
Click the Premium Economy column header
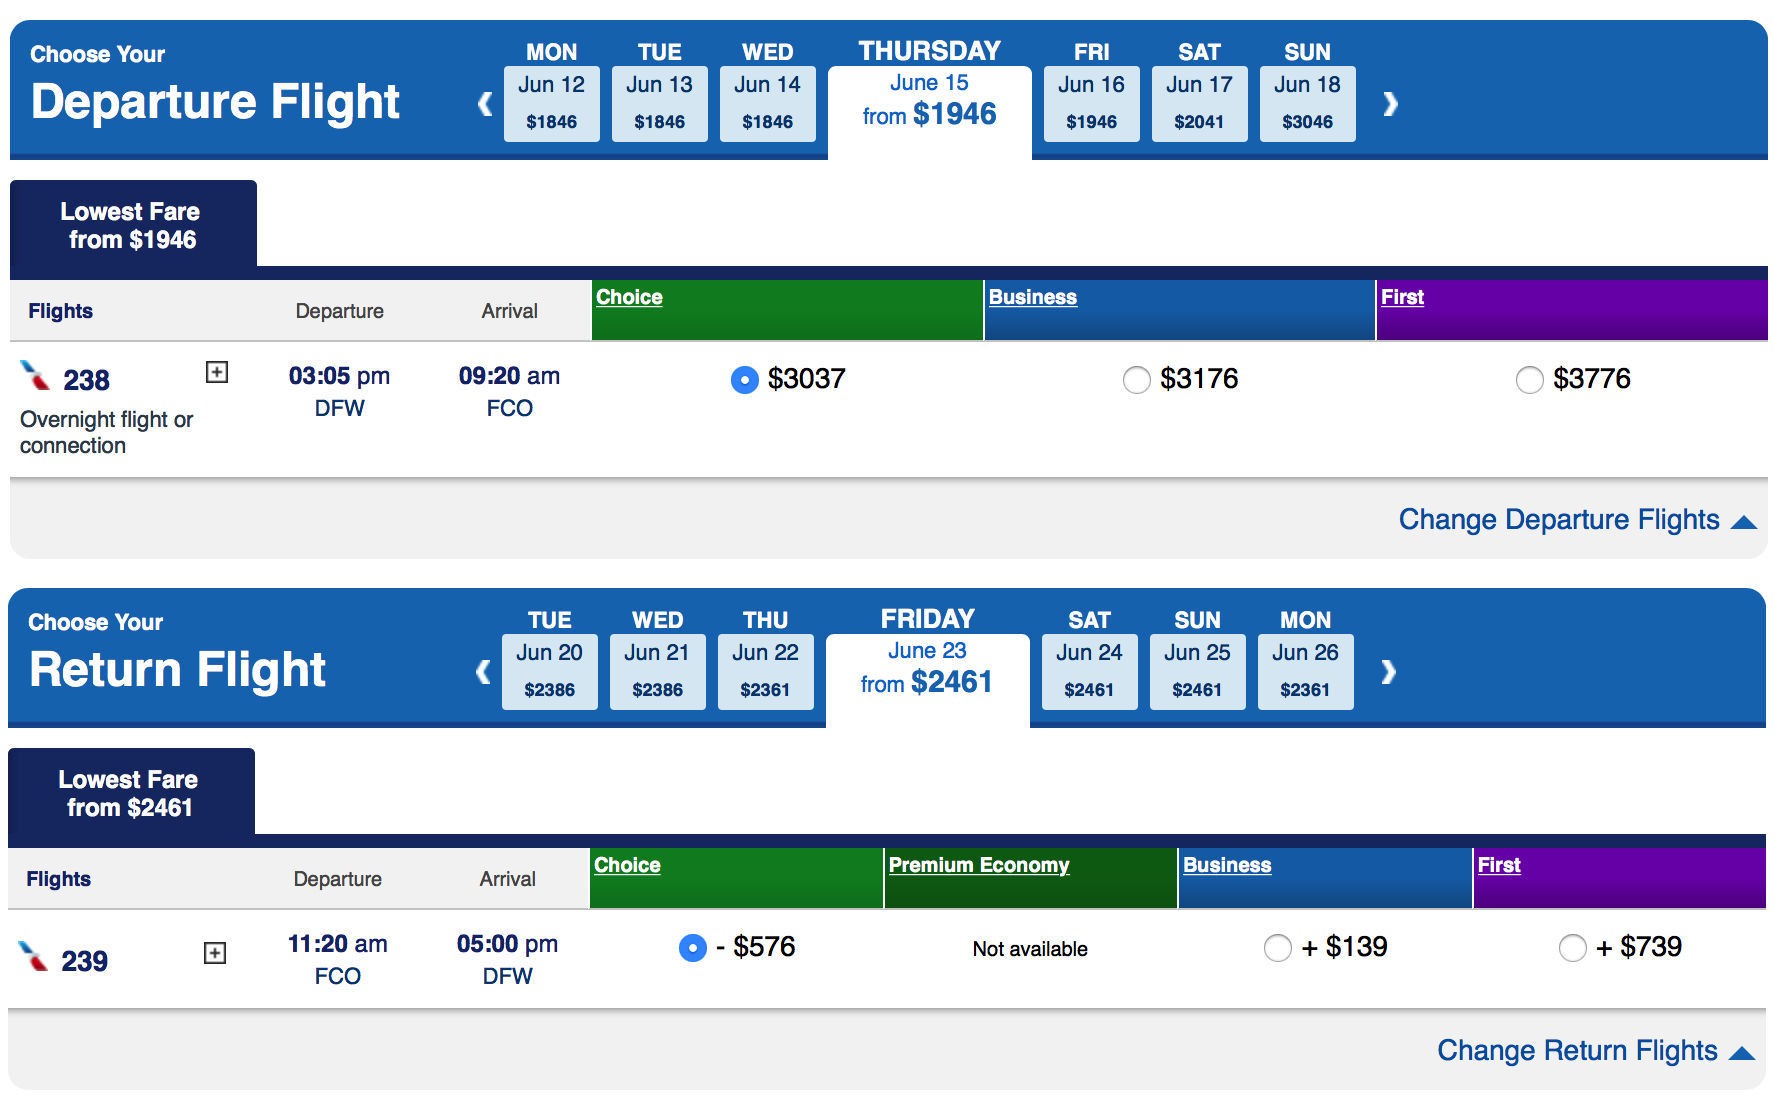tap(978, 865)
